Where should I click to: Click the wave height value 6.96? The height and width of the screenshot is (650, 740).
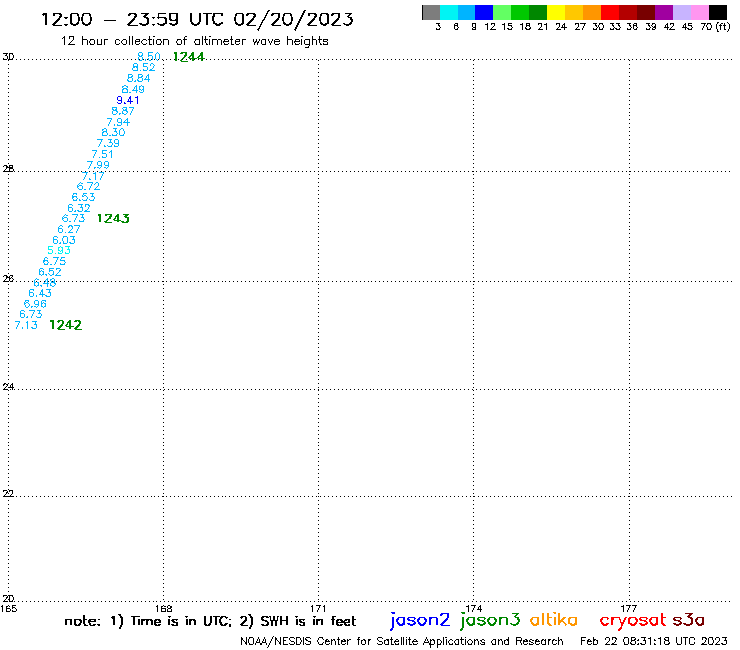[35, 304]
